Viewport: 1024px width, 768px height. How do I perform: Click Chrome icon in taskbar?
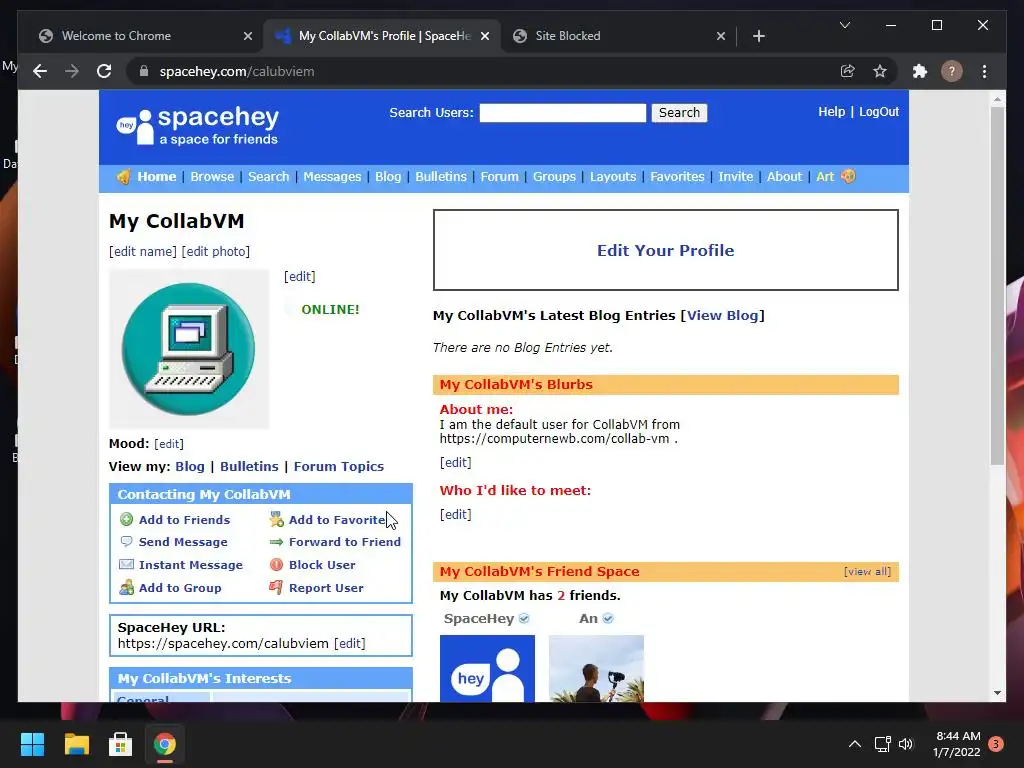point(165,744)
